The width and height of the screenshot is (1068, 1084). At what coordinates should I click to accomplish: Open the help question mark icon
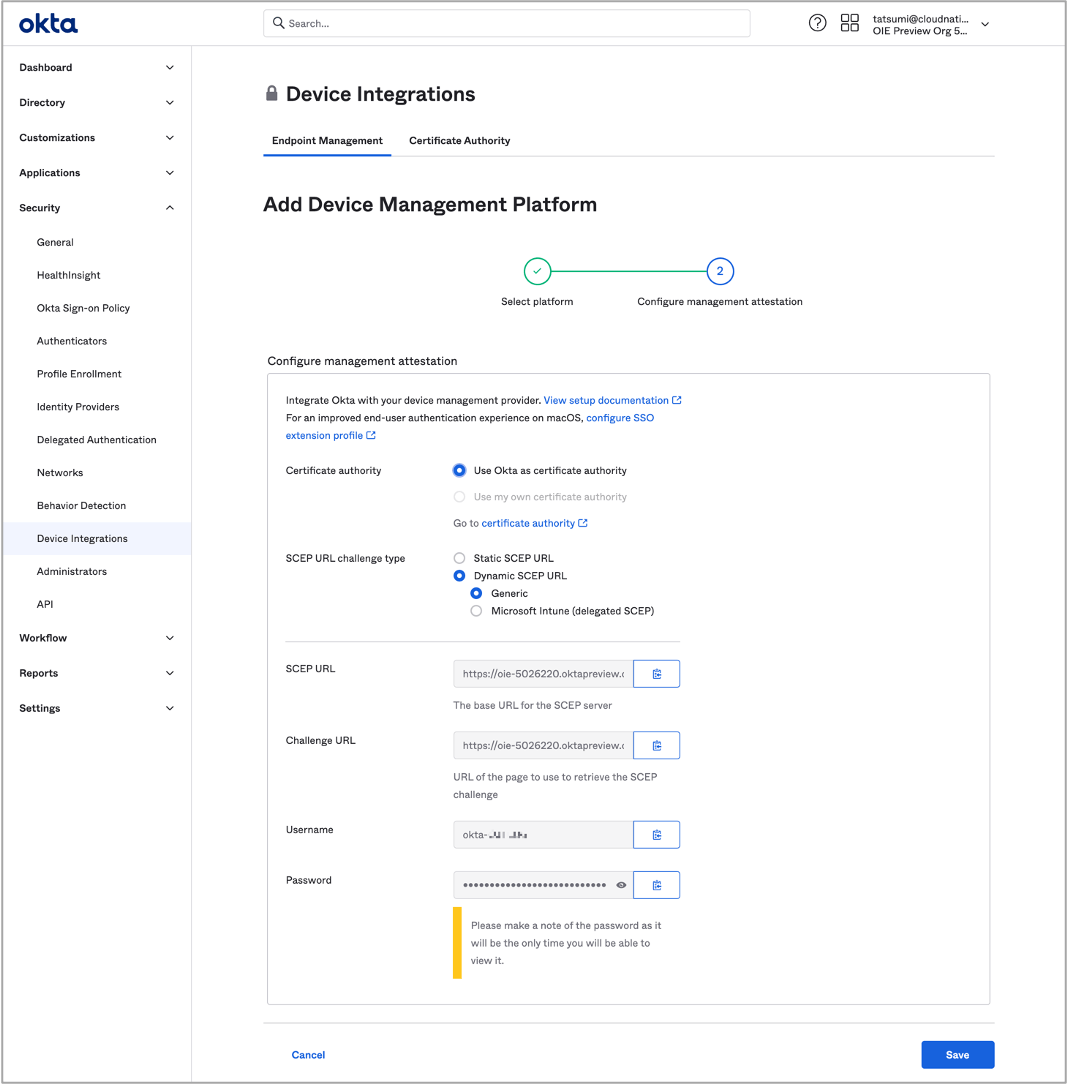[817, 22]
